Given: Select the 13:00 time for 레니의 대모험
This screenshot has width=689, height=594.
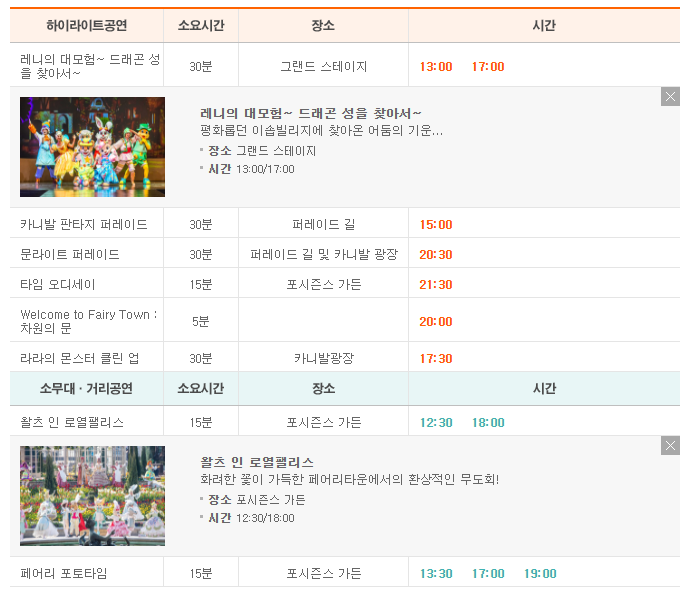Looking at the screenshot, I should coord(436,66).
